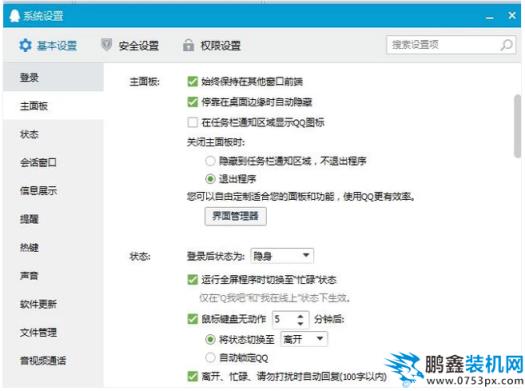The image size is (525, 391).
Task: Open 会话窗口 settings in sidebar
Action: pyautogui.click(x=54, y=162)
